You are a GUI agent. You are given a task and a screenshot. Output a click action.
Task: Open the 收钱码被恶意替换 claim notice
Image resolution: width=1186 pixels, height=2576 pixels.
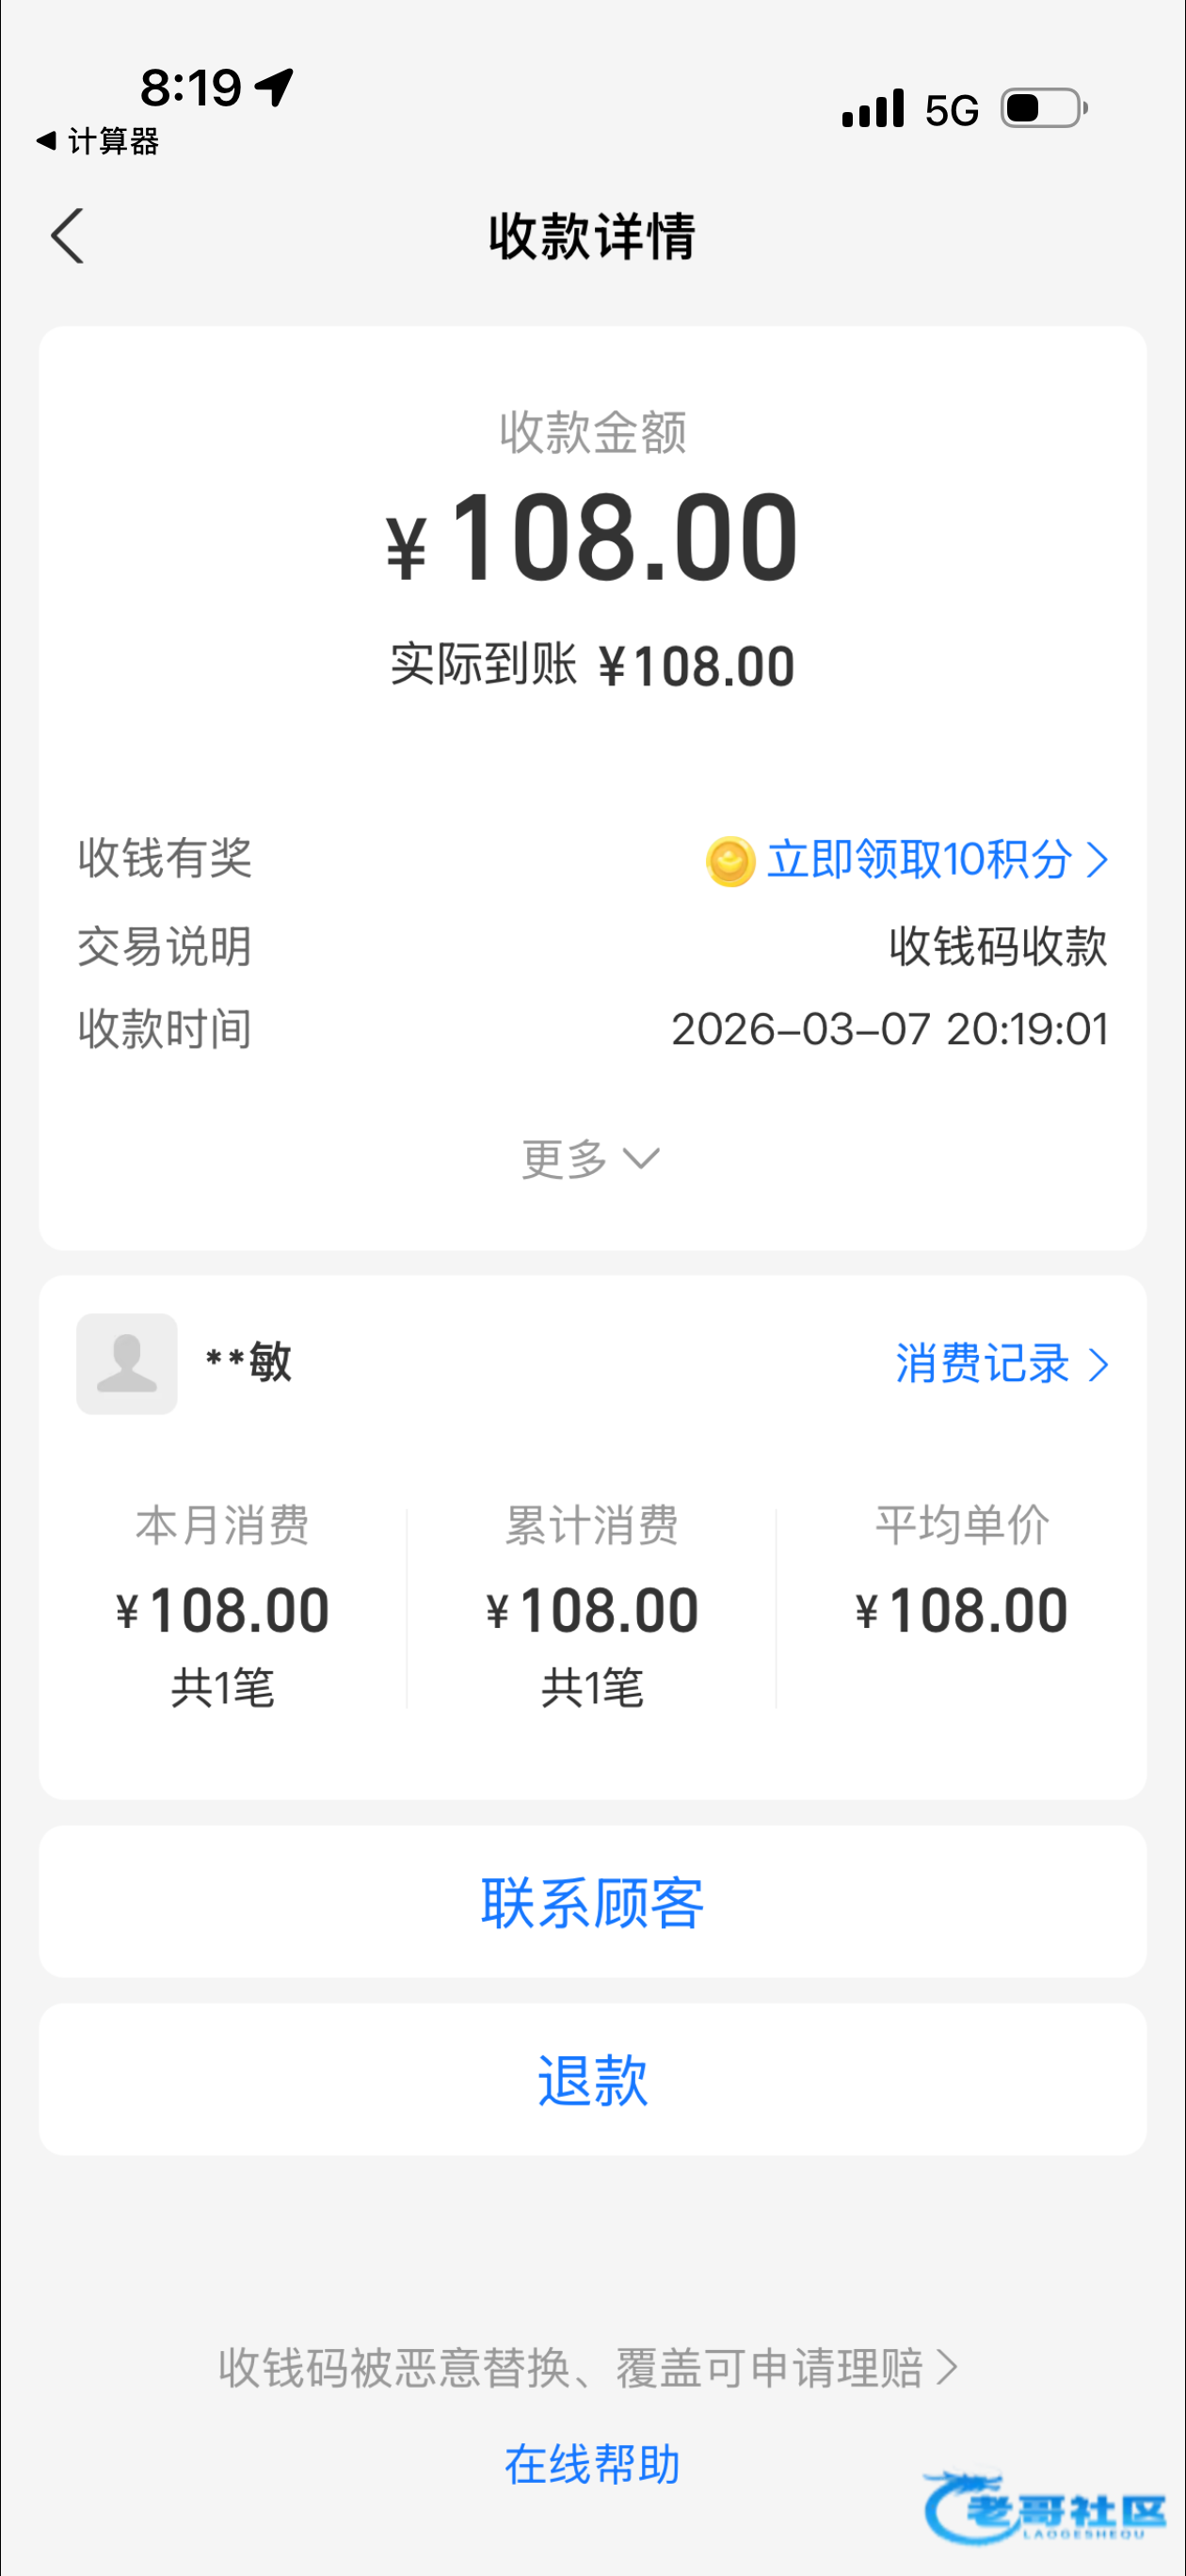point(570,2367)
